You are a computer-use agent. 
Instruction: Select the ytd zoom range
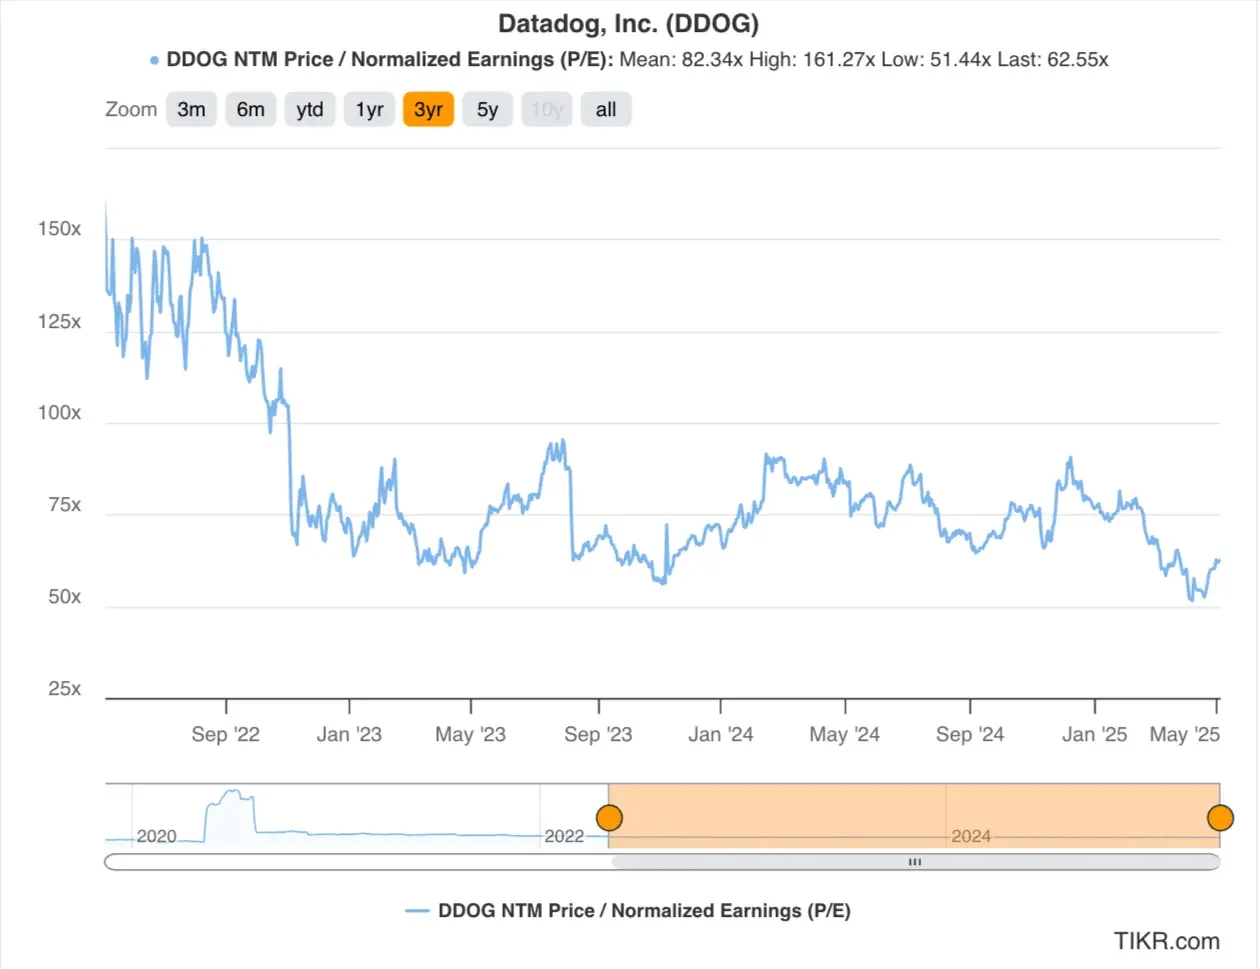(x=310, y=110)
